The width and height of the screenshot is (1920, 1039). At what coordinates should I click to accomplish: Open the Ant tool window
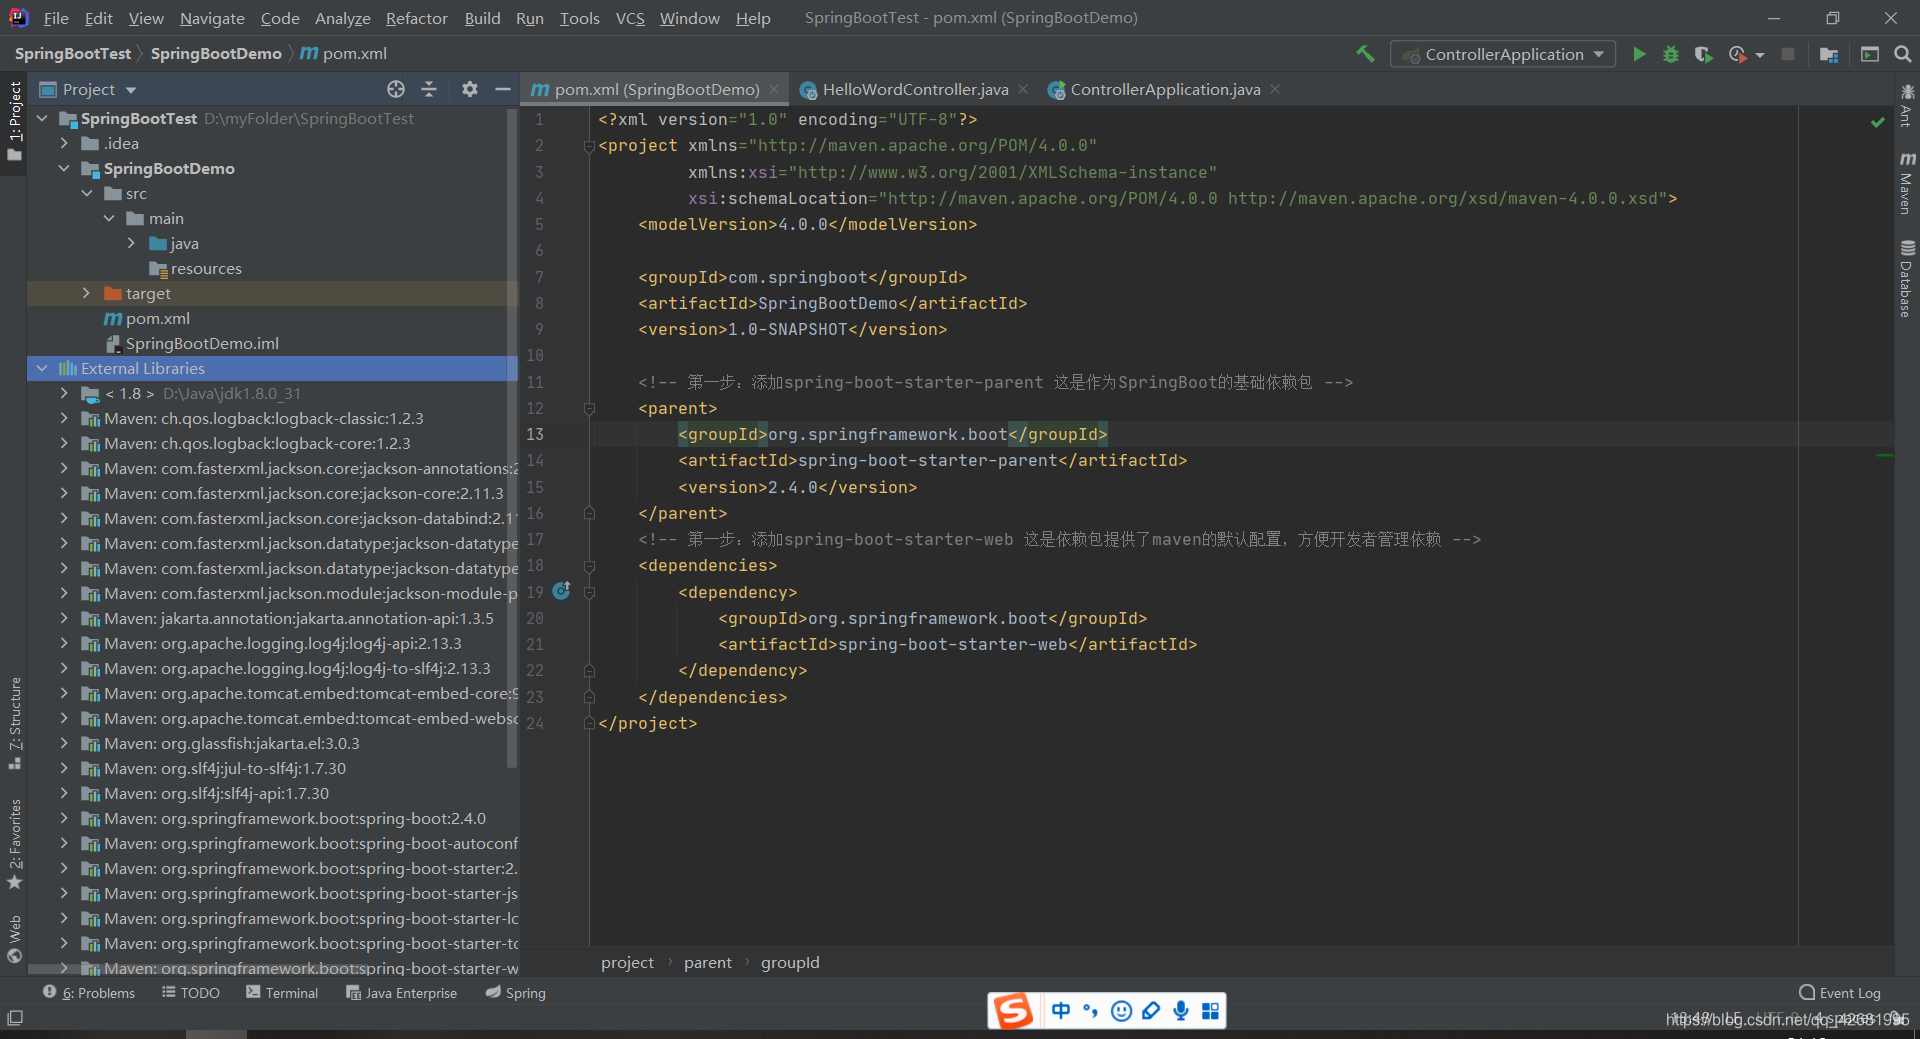point(1907,106)
